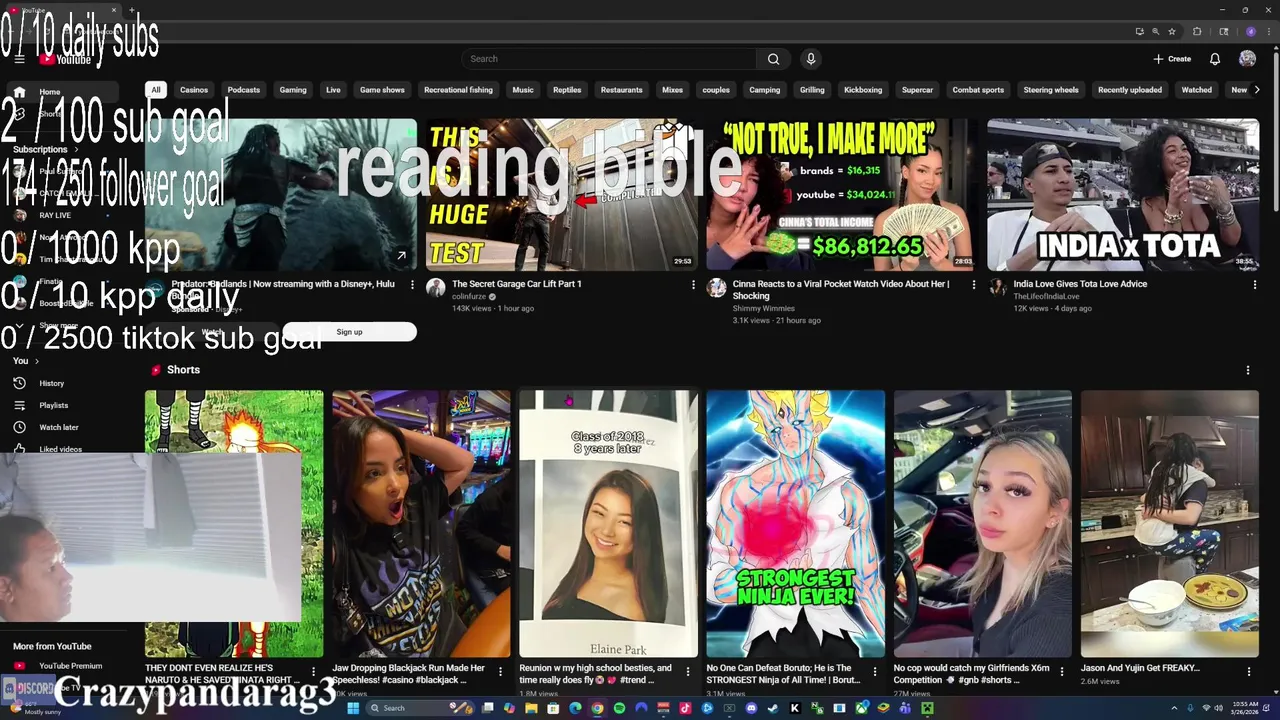Select the Podcasts filter chip
Viewport: 1280px width, 720px height.
(x=243, y=90)
